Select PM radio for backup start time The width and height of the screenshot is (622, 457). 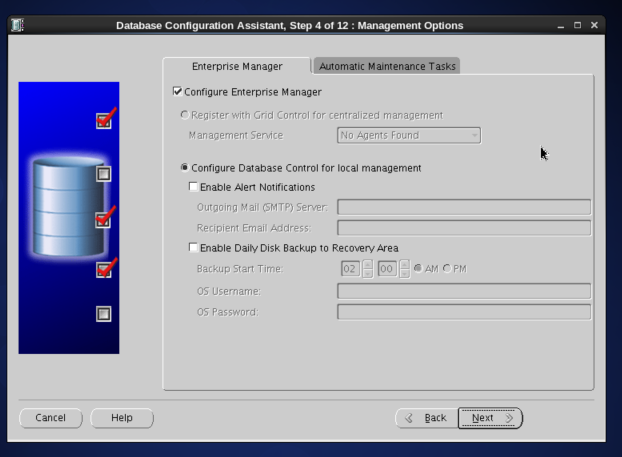(447, 269)
